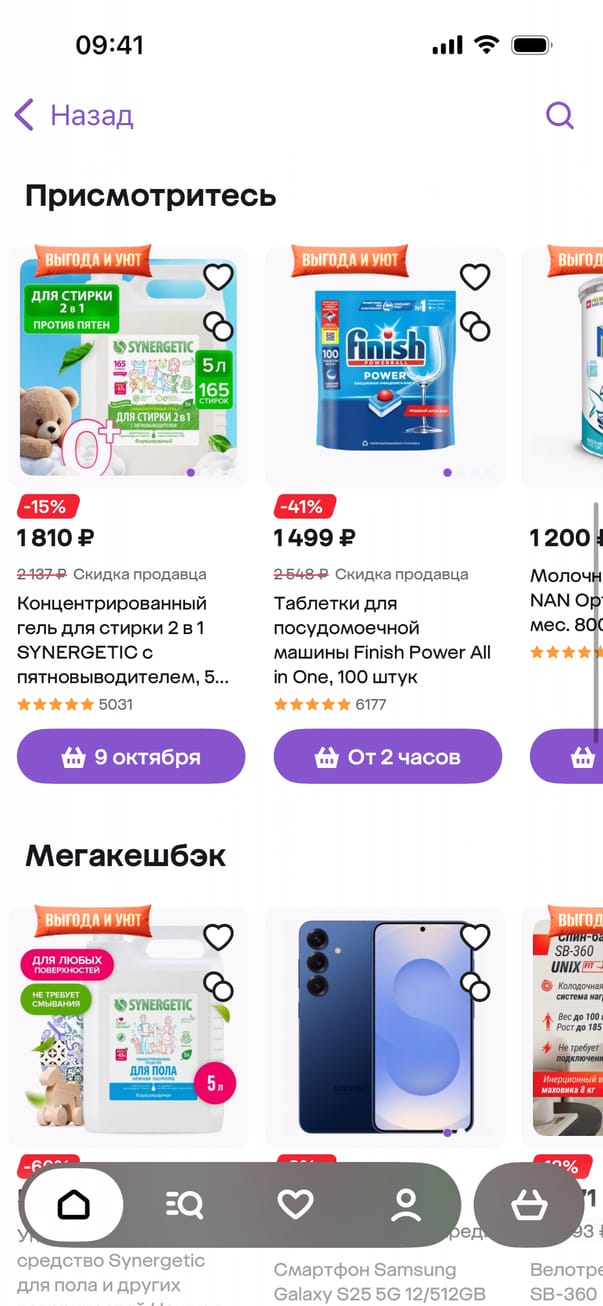Image resolution: width=603 pixels, height=1306 pixels.
Task: Add to cart with 9 октября delivery
Action: point(131,757)
